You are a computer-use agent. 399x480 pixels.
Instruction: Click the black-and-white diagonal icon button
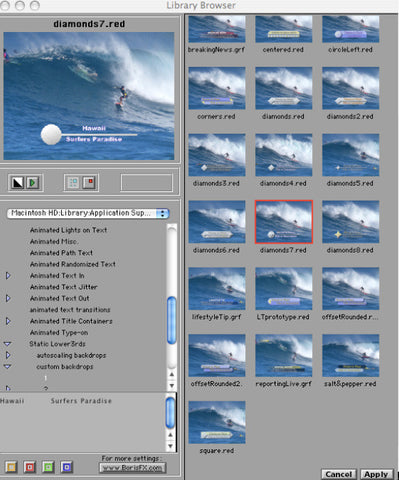coord(17,182)
